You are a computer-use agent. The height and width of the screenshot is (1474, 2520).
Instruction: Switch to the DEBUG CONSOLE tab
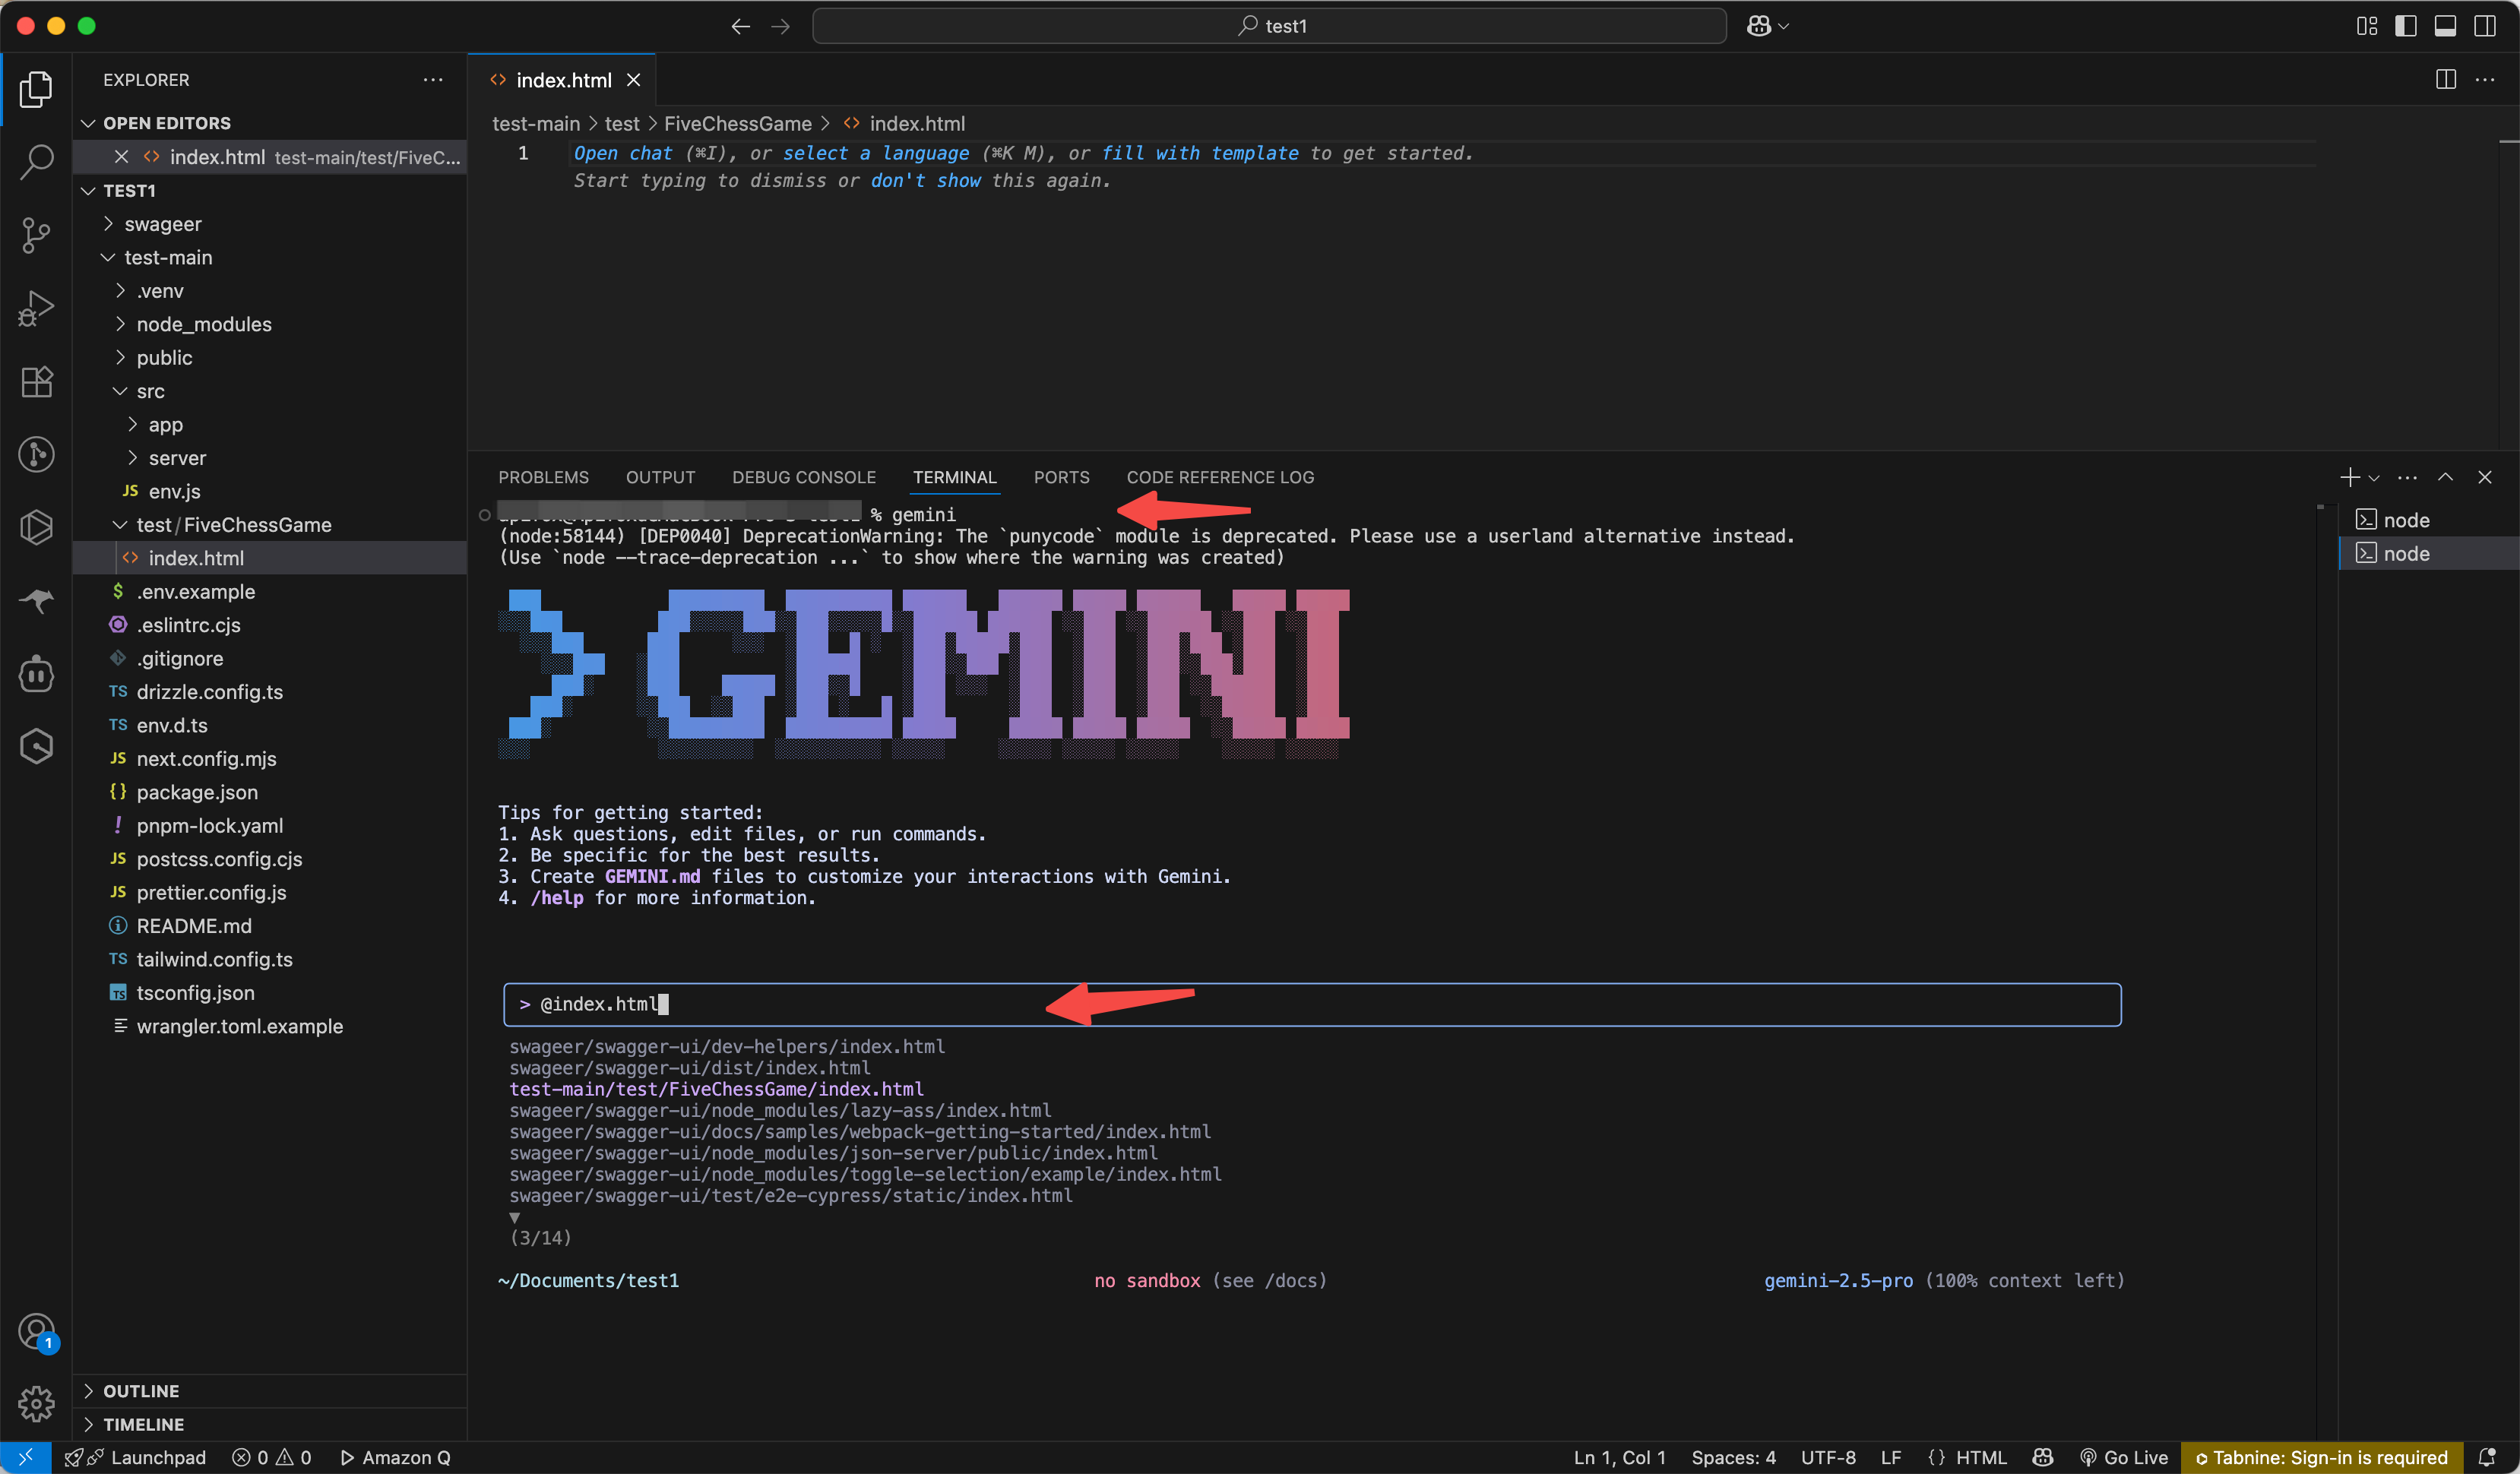point(803,477)
